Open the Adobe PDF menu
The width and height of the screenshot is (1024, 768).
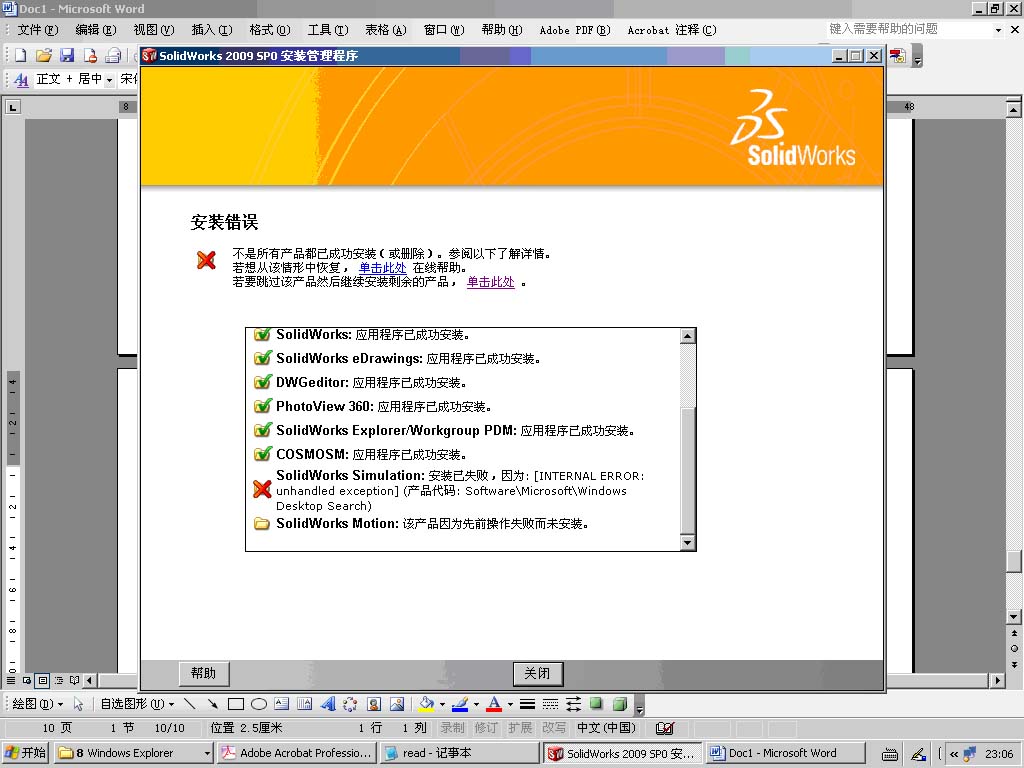click(x=575, y=30)
